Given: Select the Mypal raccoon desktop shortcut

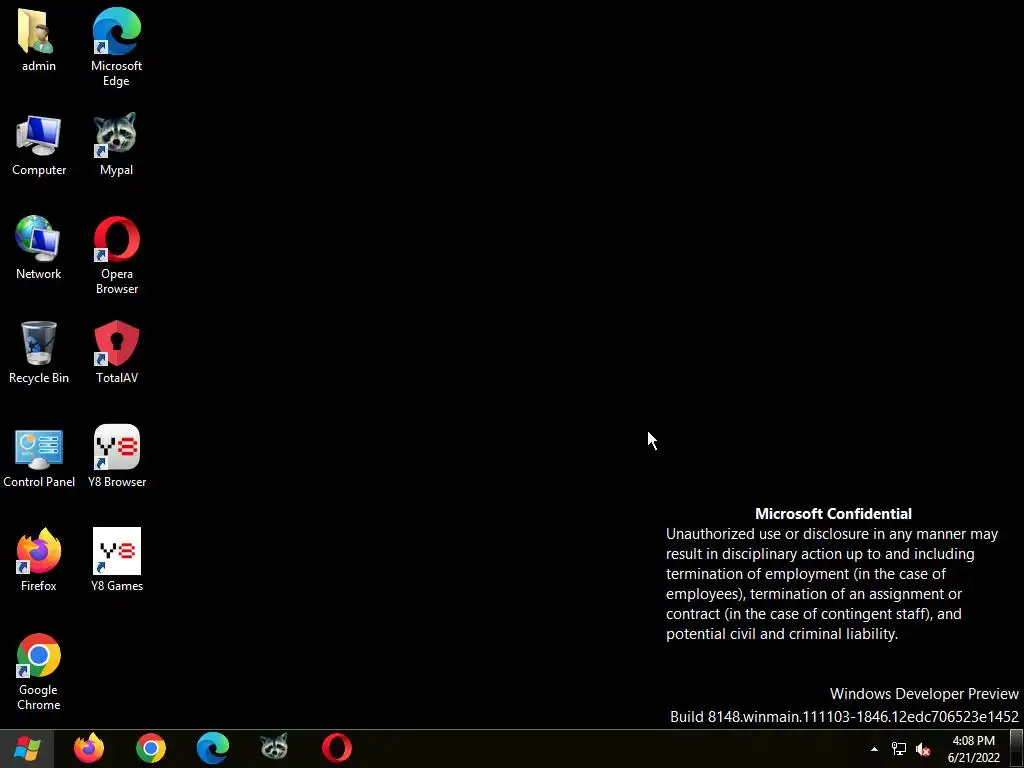Looking at the screenshot, I should tap(116, 145).
